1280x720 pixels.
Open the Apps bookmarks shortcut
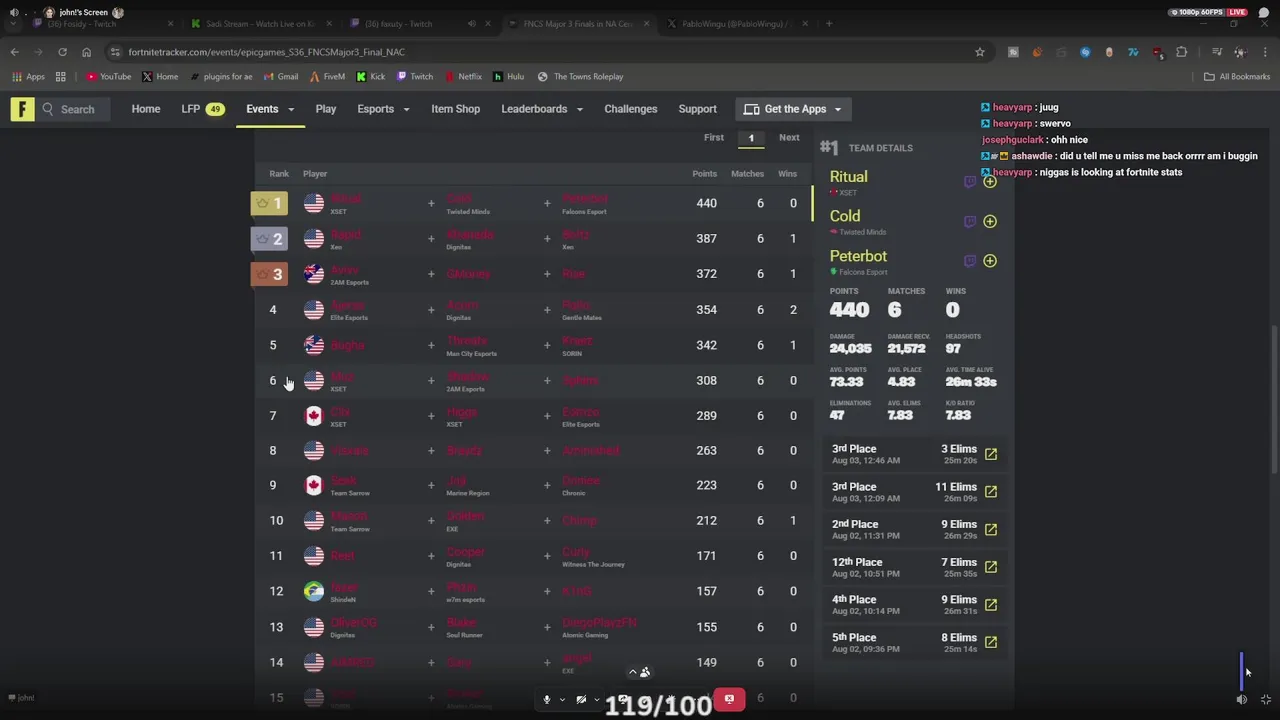click(28, 76)
